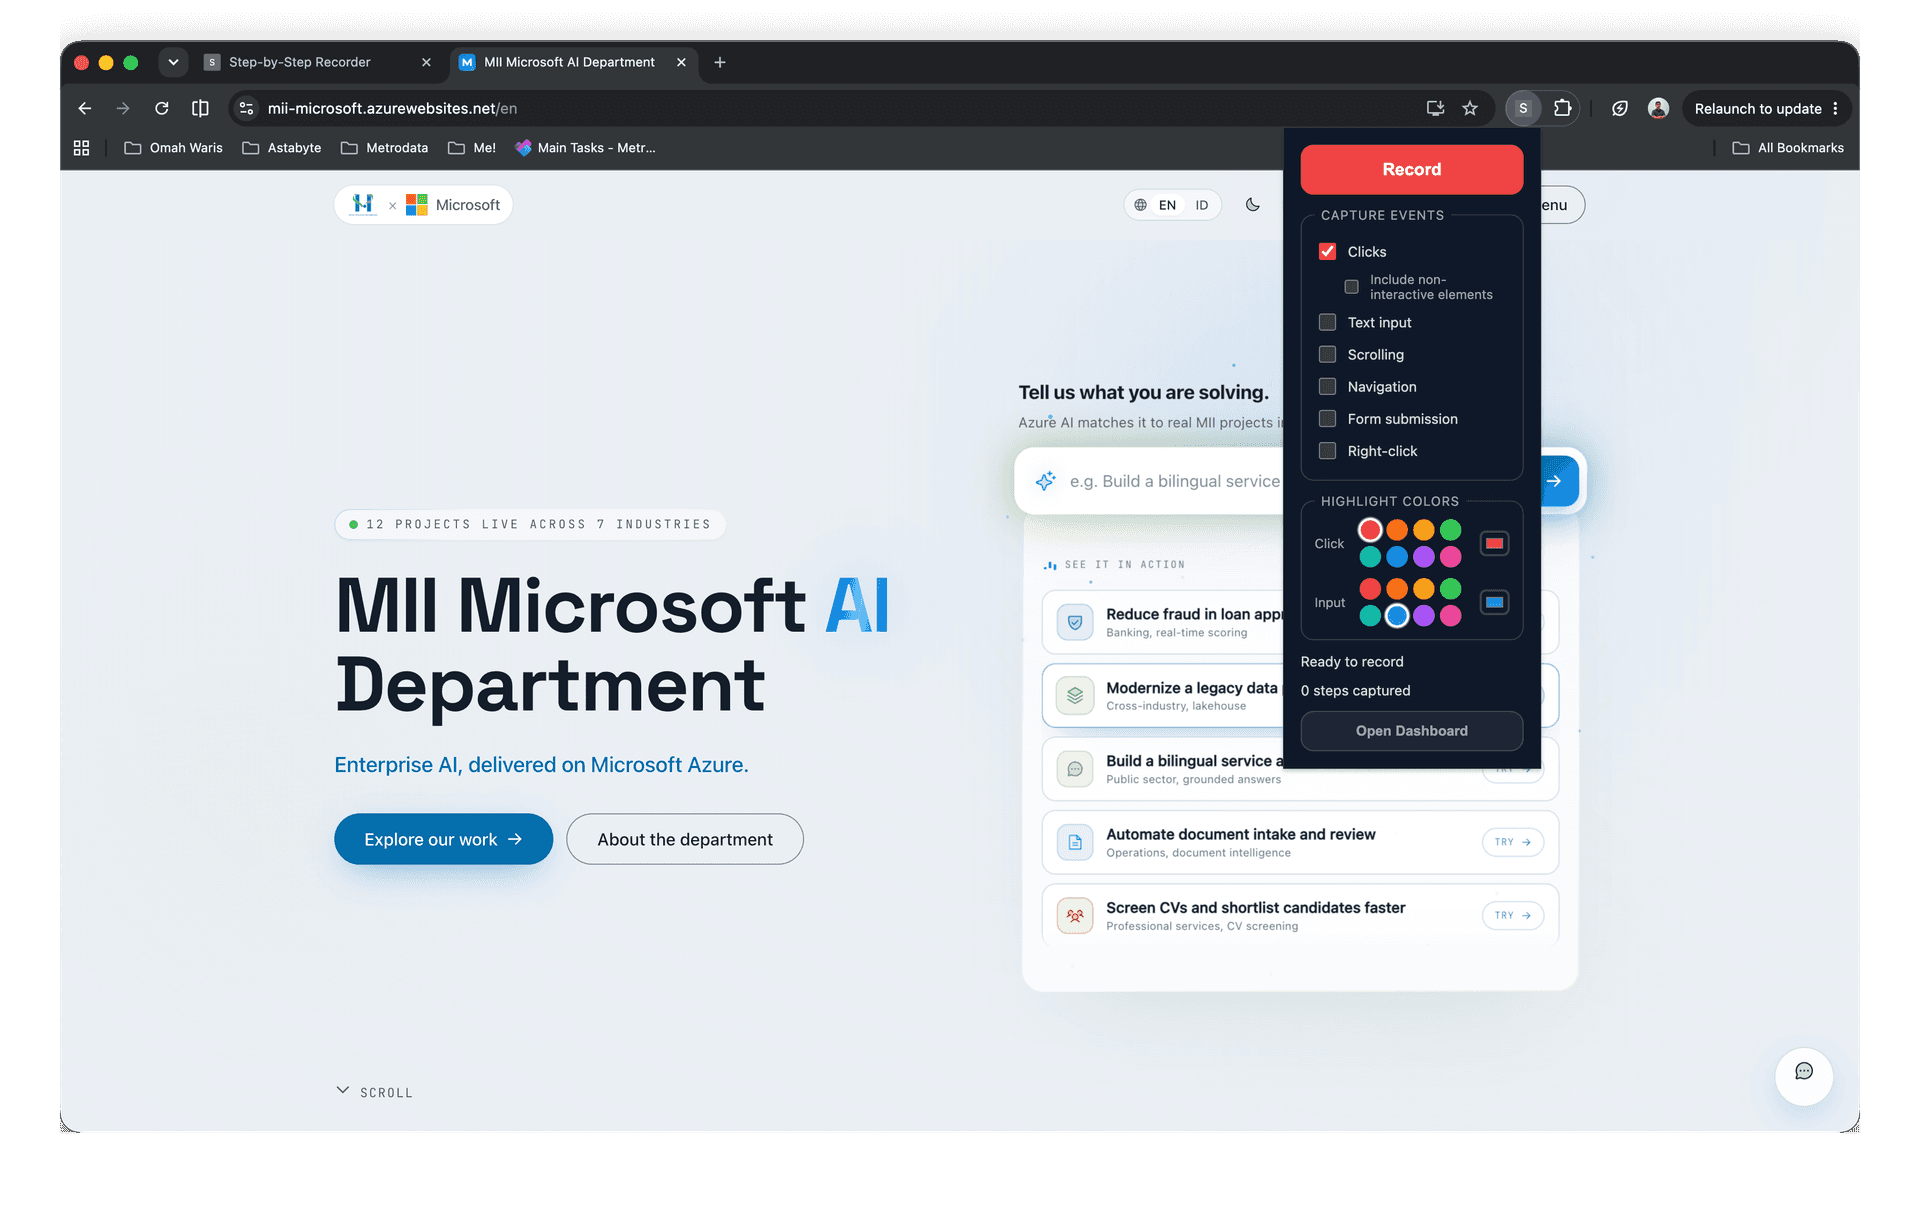
Task: Click the document icon on Automate document intake card
Action: pos(1075,842)
